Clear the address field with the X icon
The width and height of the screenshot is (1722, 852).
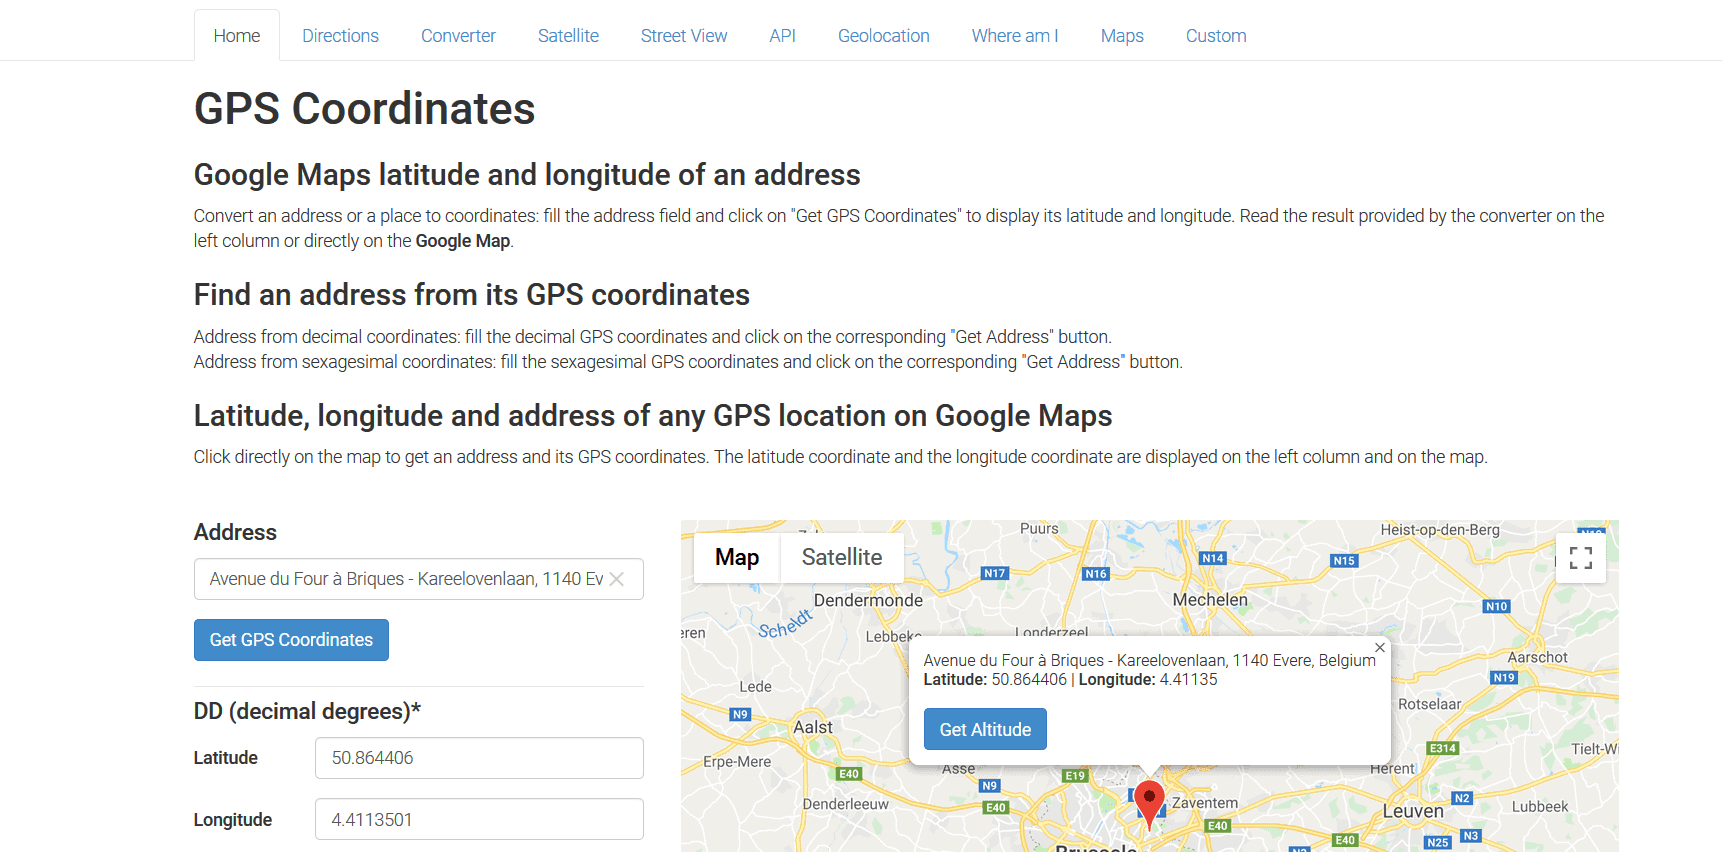coord(617,579)
